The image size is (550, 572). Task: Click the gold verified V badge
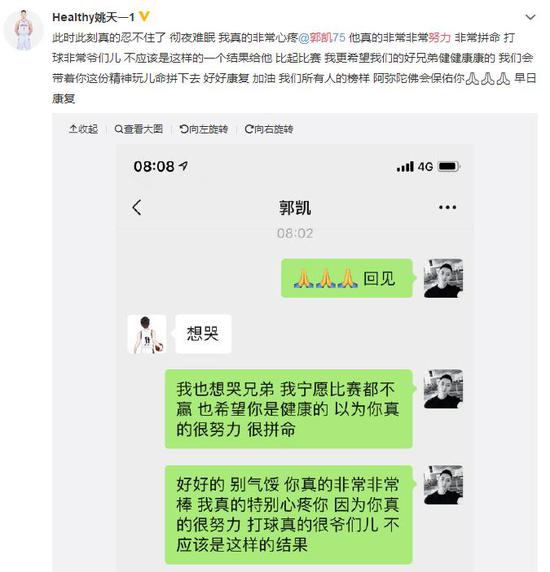tap(144, 16)
